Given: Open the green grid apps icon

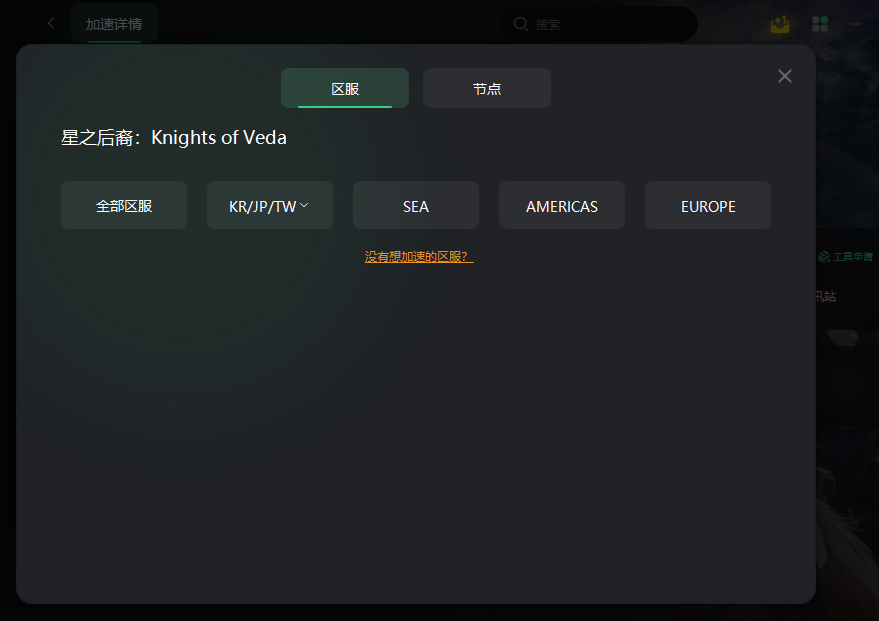Looking at the screenshot, I should click(820, 24).
